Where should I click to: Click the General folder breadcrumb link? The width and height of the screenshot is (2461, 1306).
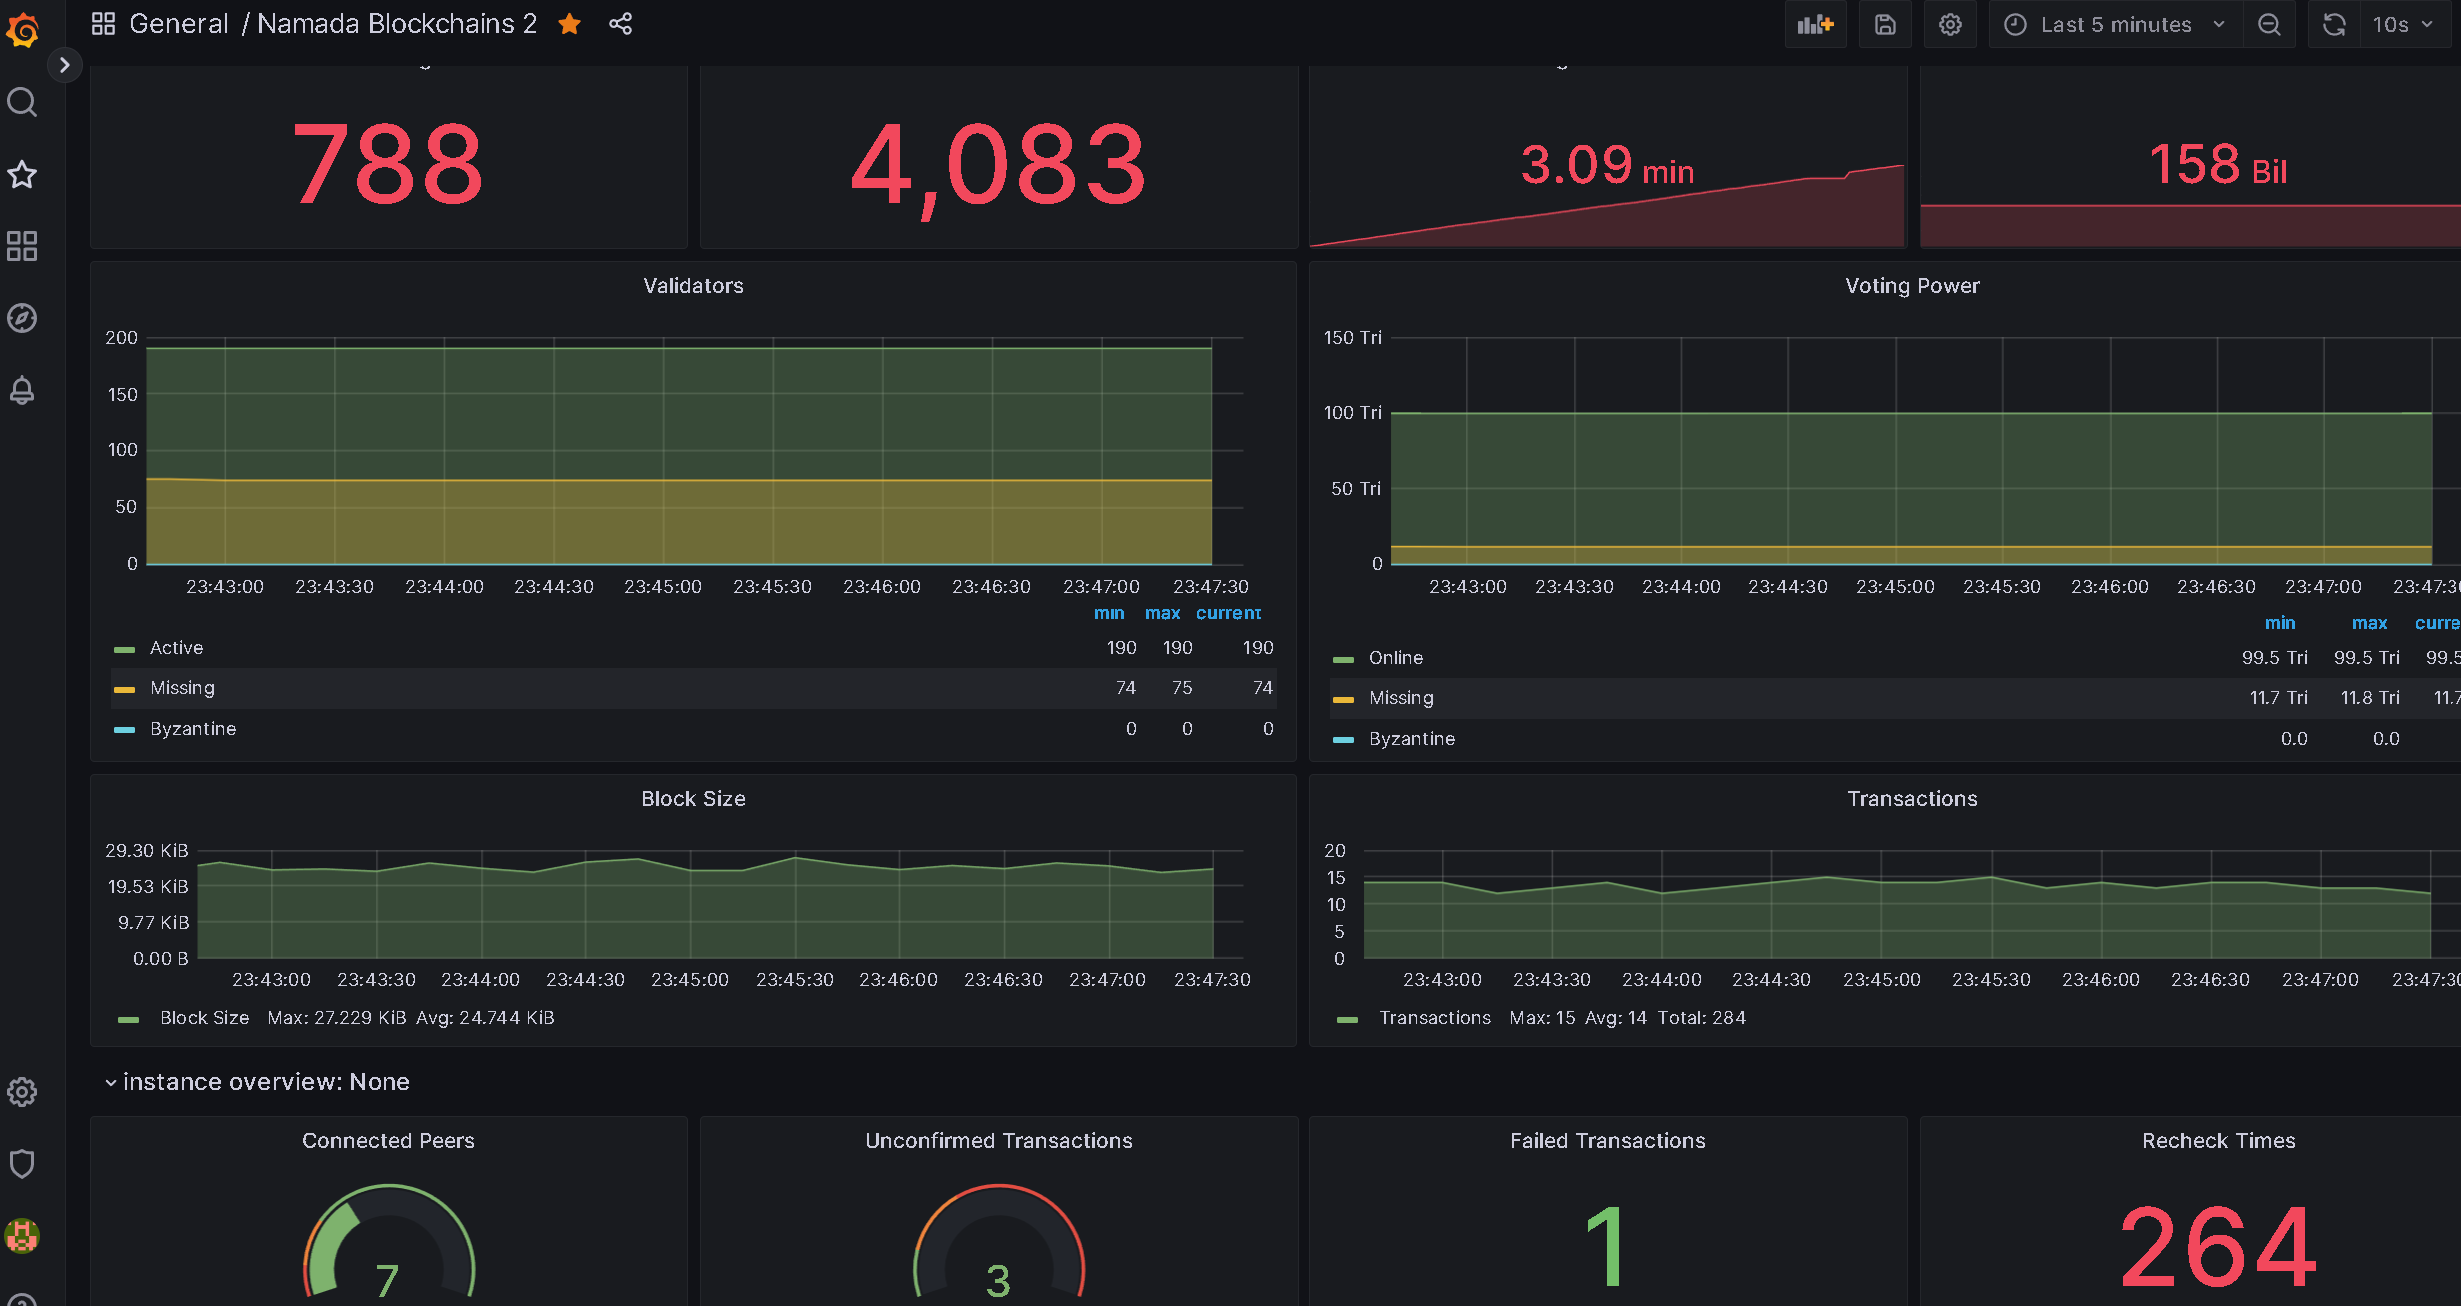pyautogui.click(x=179, y=24)
